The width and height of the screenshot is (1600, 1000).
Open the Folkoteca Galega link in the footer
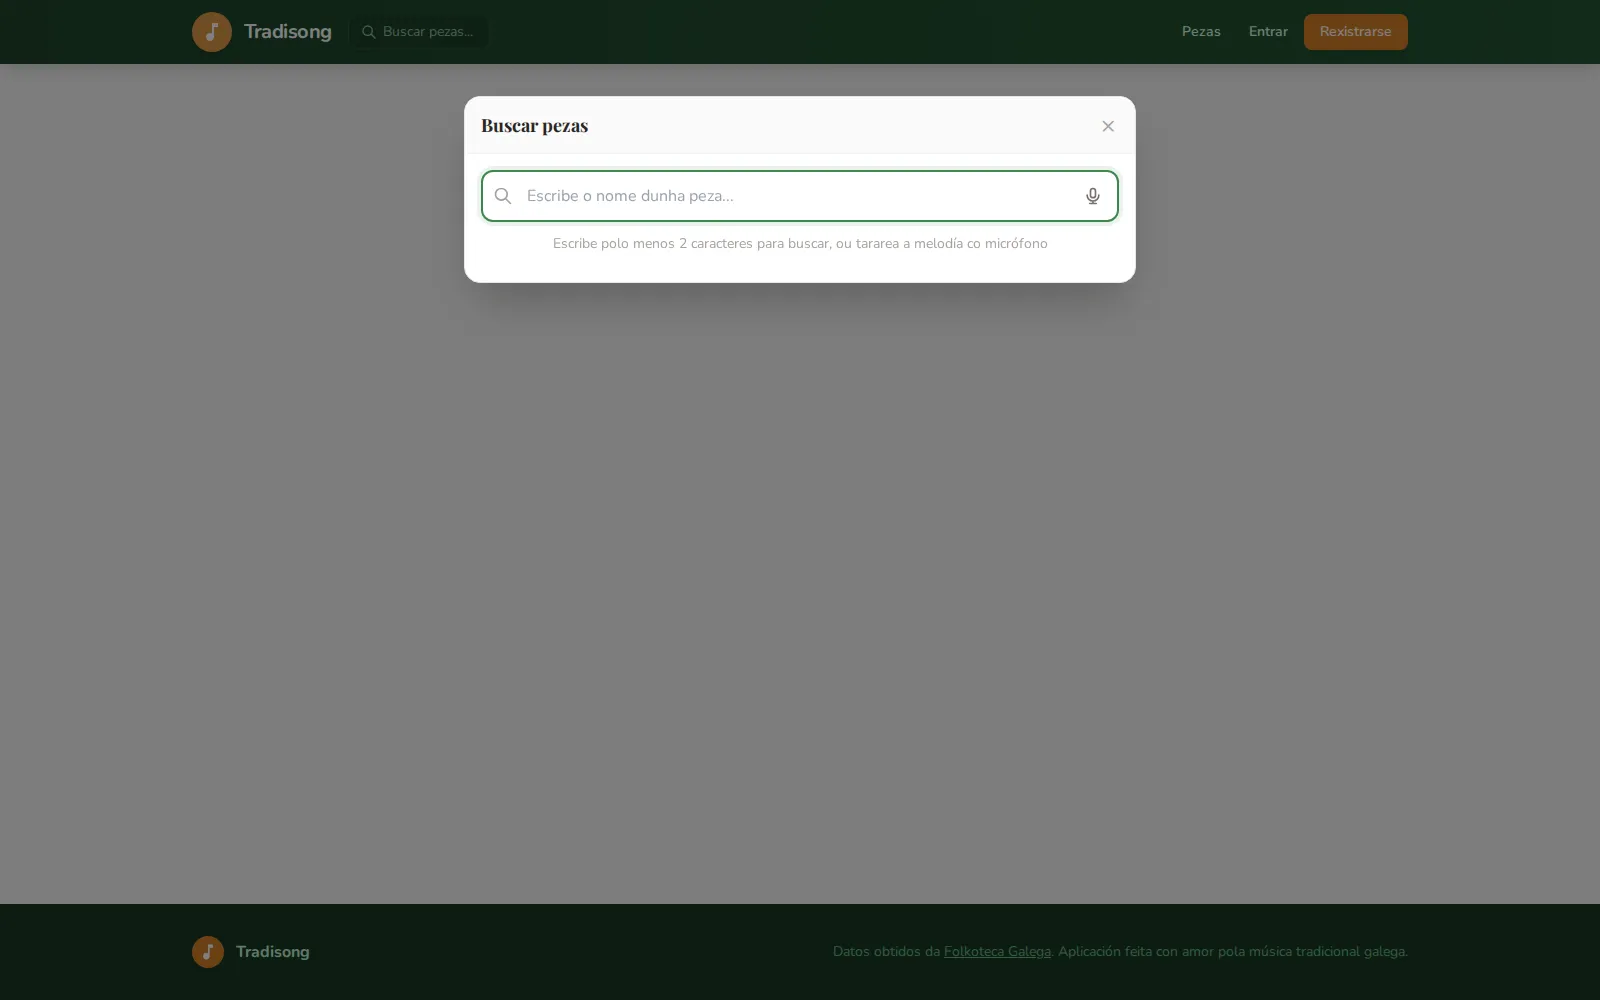[997, 952]
